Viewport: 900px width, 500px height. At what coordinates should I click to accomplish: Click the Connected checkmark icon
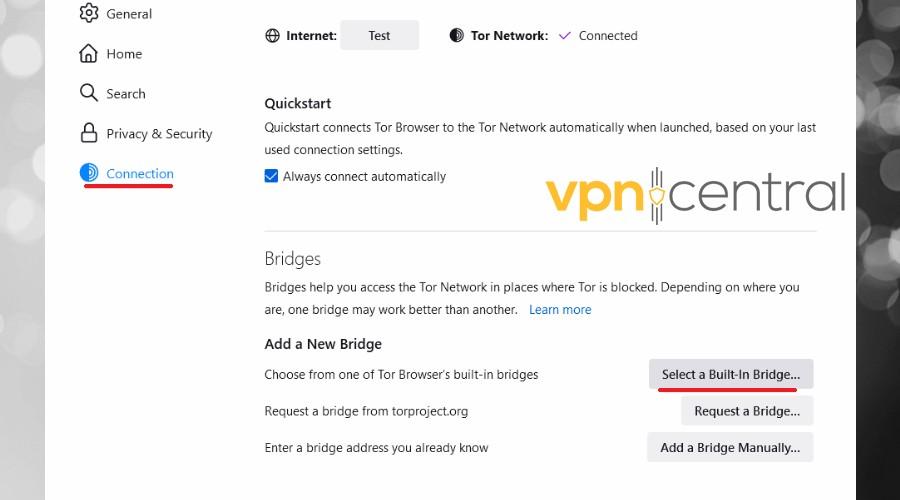(565, 36)
